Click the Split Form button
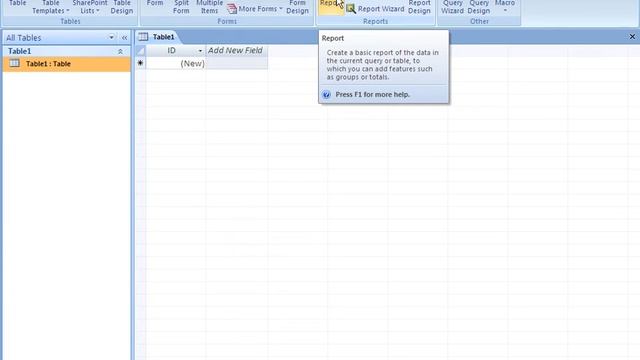The image size is (640, 360). click(181, 7)
